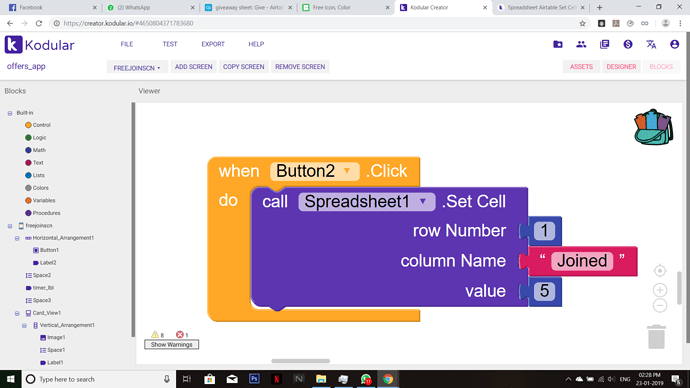Open the project folder icon in header
The image size is (690, 388).
(558, 44)
